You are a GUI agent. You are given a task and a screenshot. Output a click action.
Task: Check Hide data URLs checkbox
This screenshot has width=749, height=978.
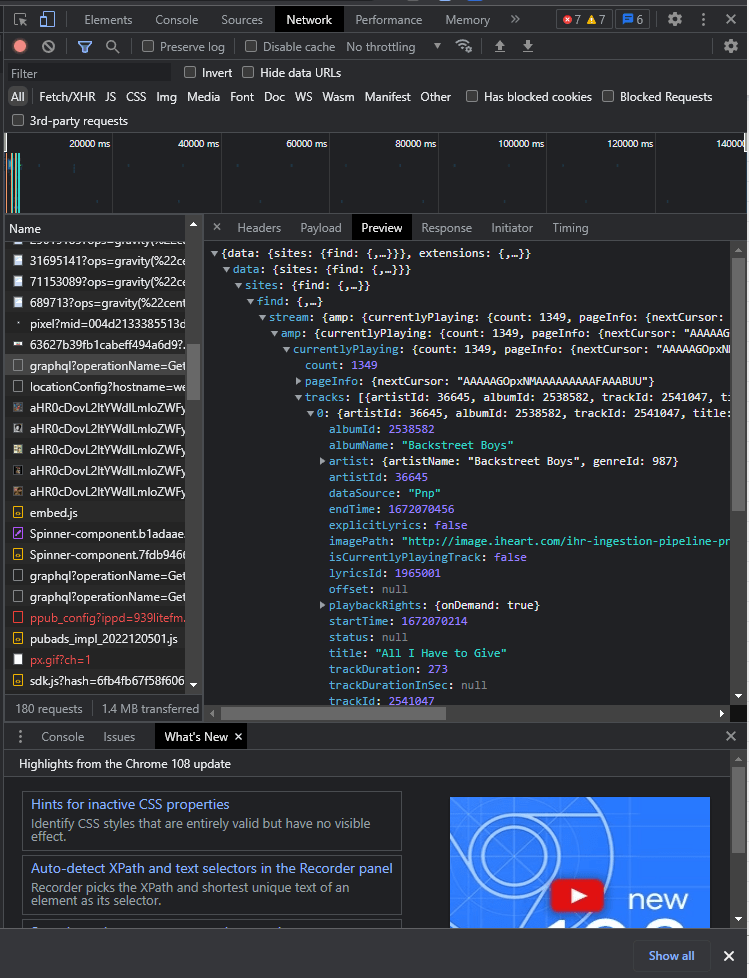[248, 72]
